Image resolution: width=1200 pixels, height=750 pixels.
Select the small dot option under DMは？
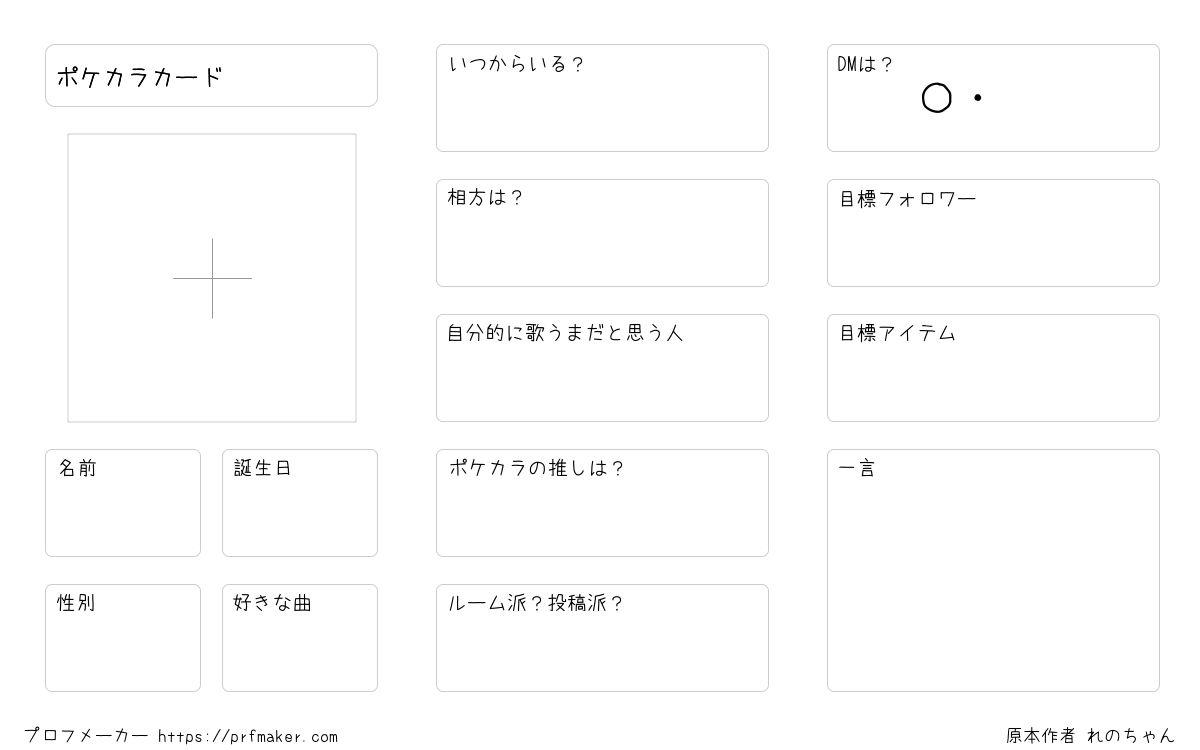coord(977,98)
